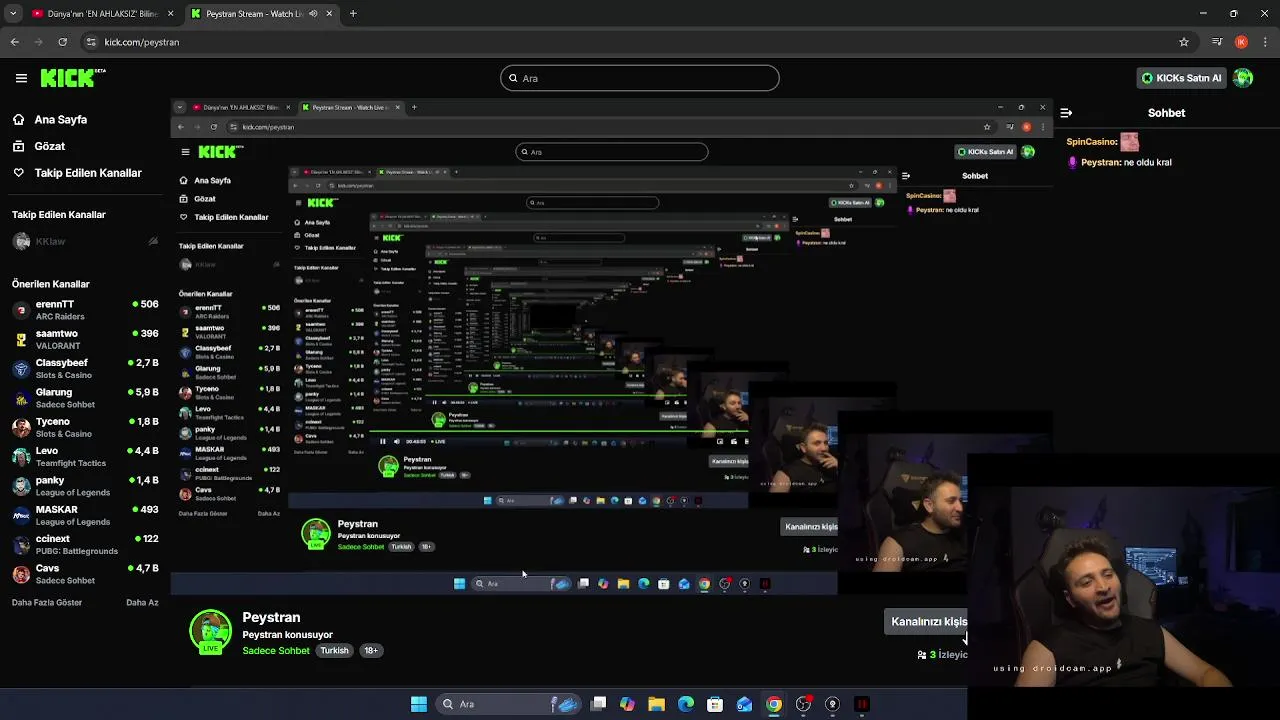Expand list with Daha Fazla Göster

[47, 602]
